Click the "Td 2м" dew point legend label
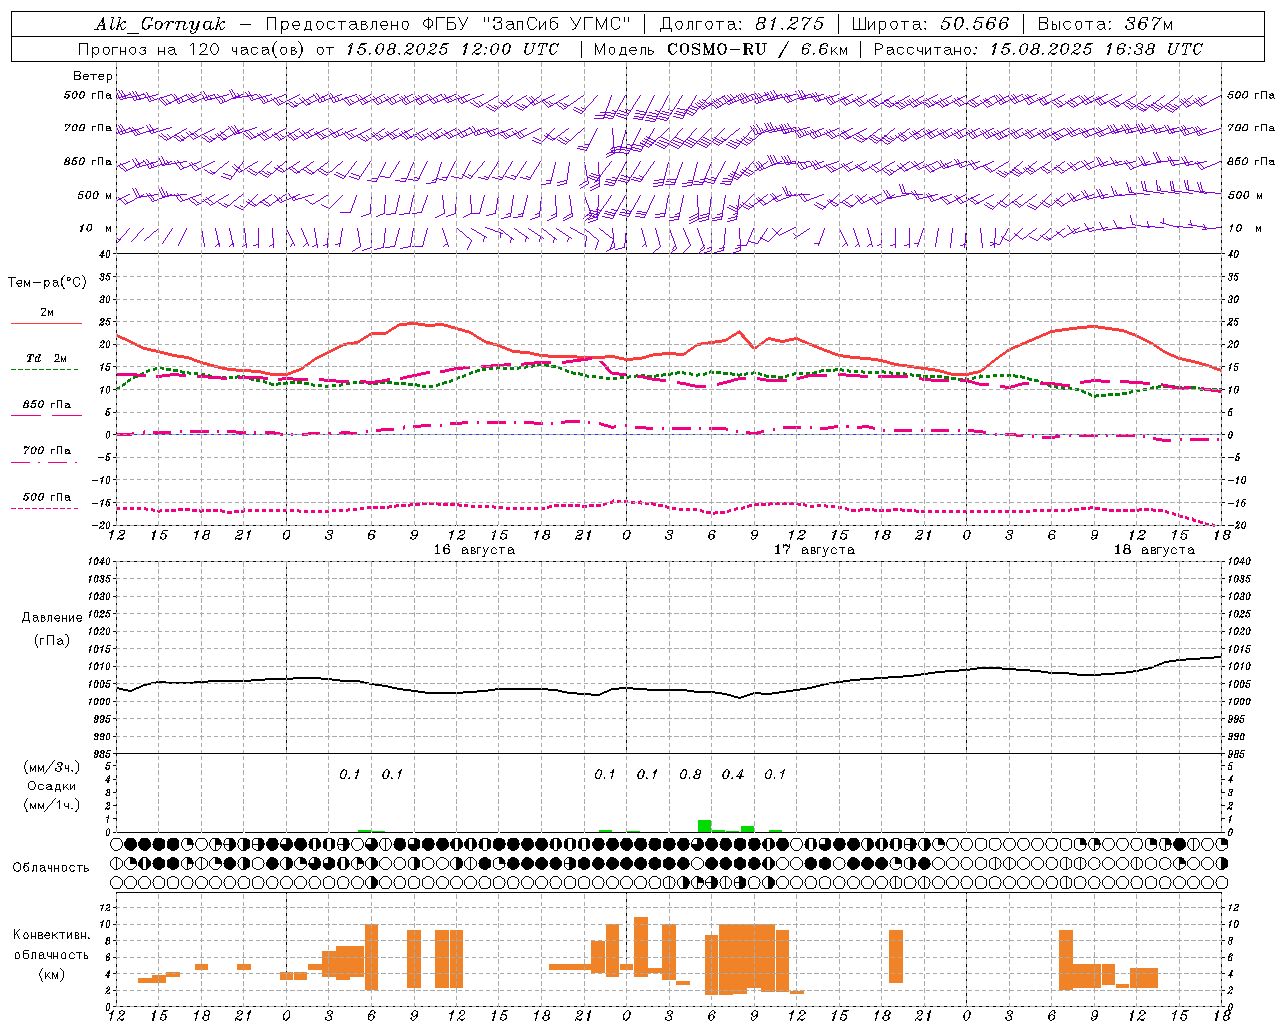The image size is (1280, 1024). pyautogui.click(x=47, y=358)
